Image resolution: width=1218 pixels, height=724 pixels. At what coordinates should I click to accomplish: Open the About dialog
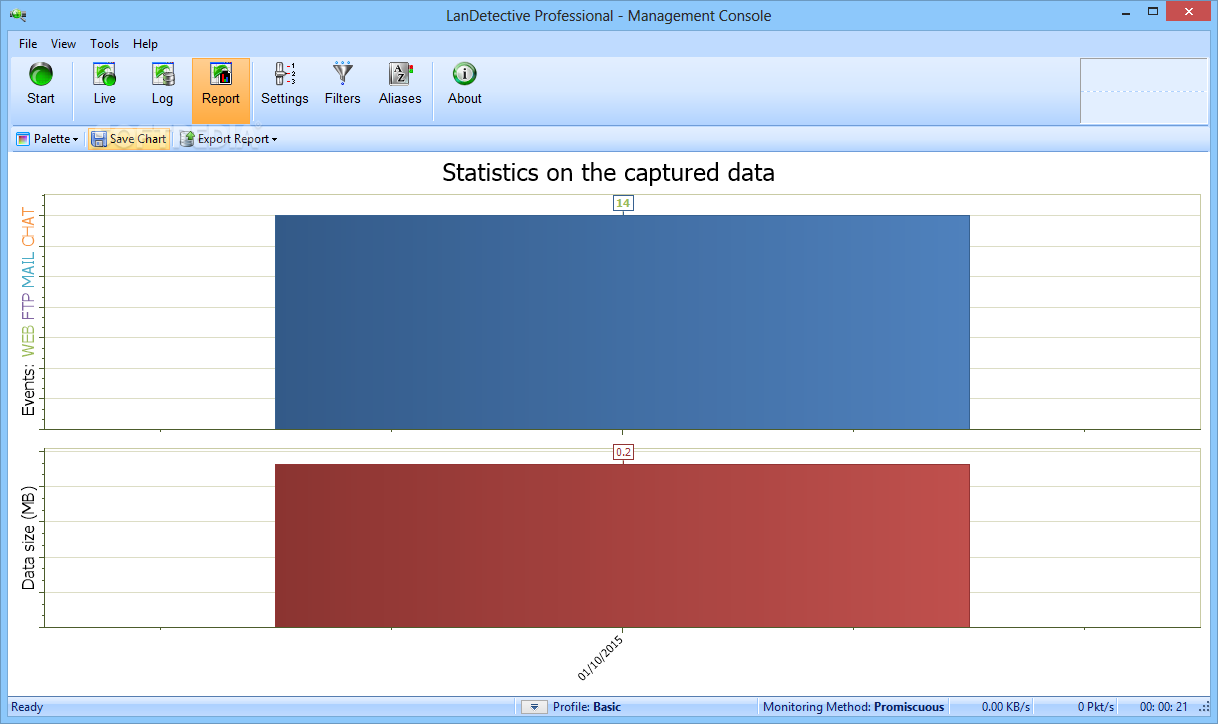click(465, 86)
